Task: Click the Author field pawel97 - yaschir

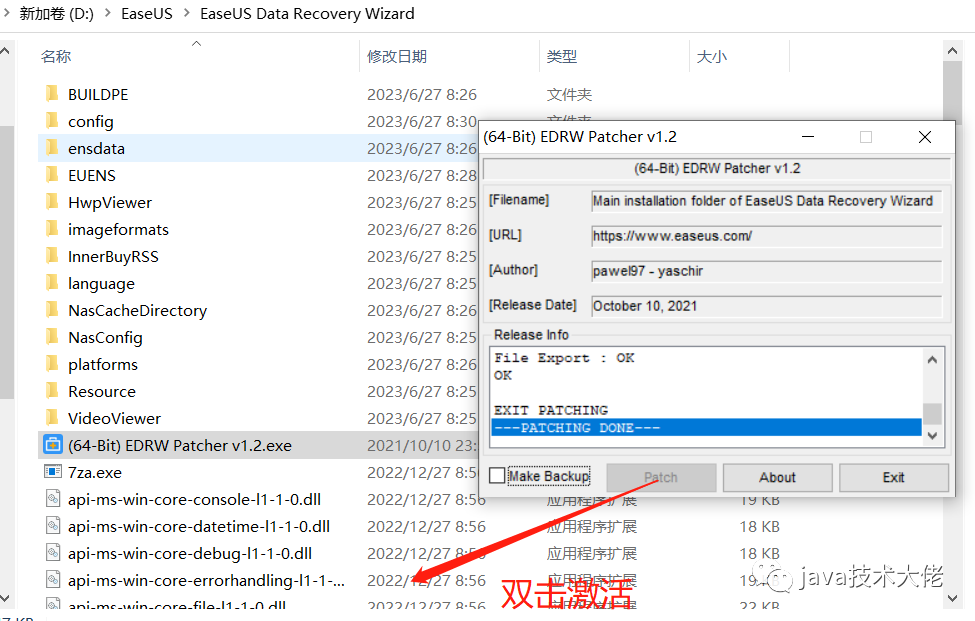Action: pyautogui.click(x=766, y=271)
